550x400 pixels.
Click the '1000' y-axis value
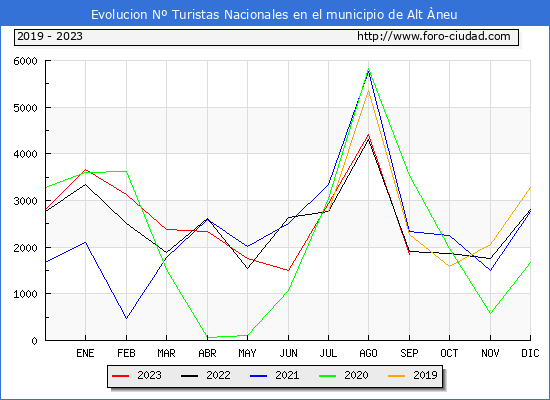[25, 294]
